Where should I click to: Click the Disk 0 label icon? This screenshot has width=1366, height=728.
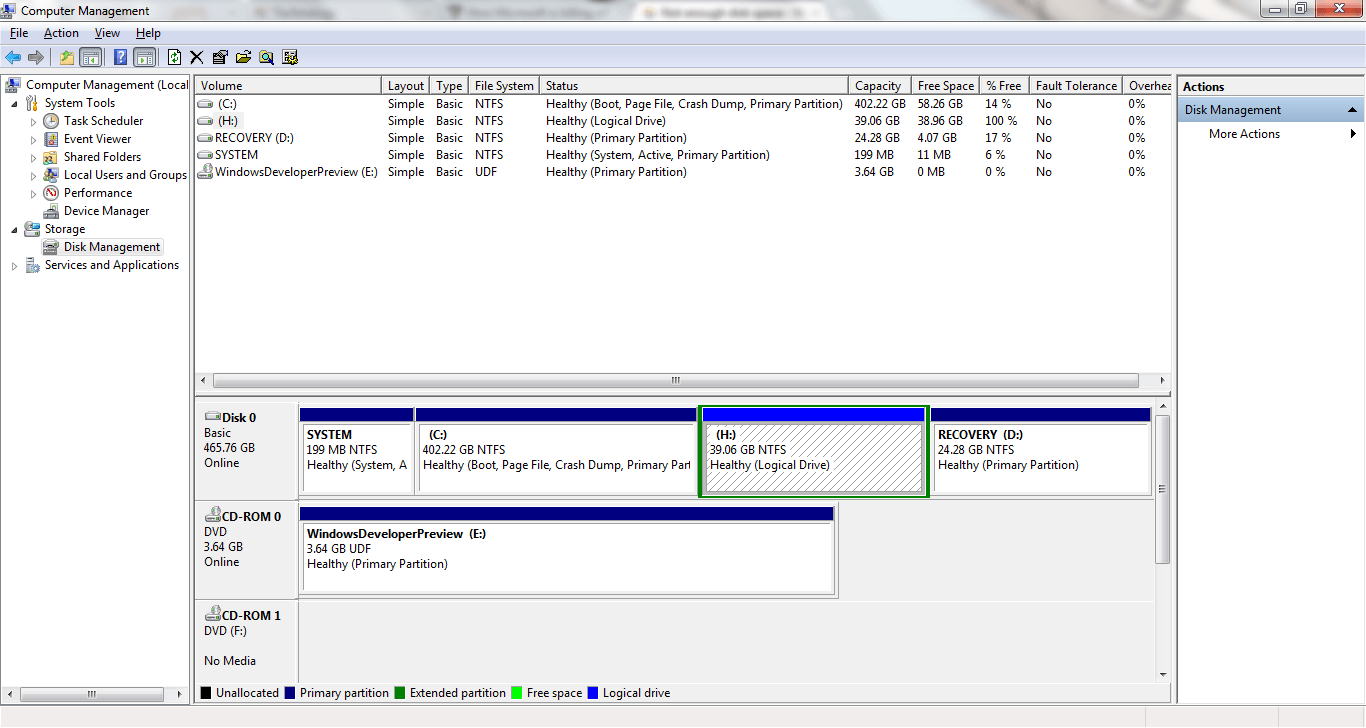213,417
